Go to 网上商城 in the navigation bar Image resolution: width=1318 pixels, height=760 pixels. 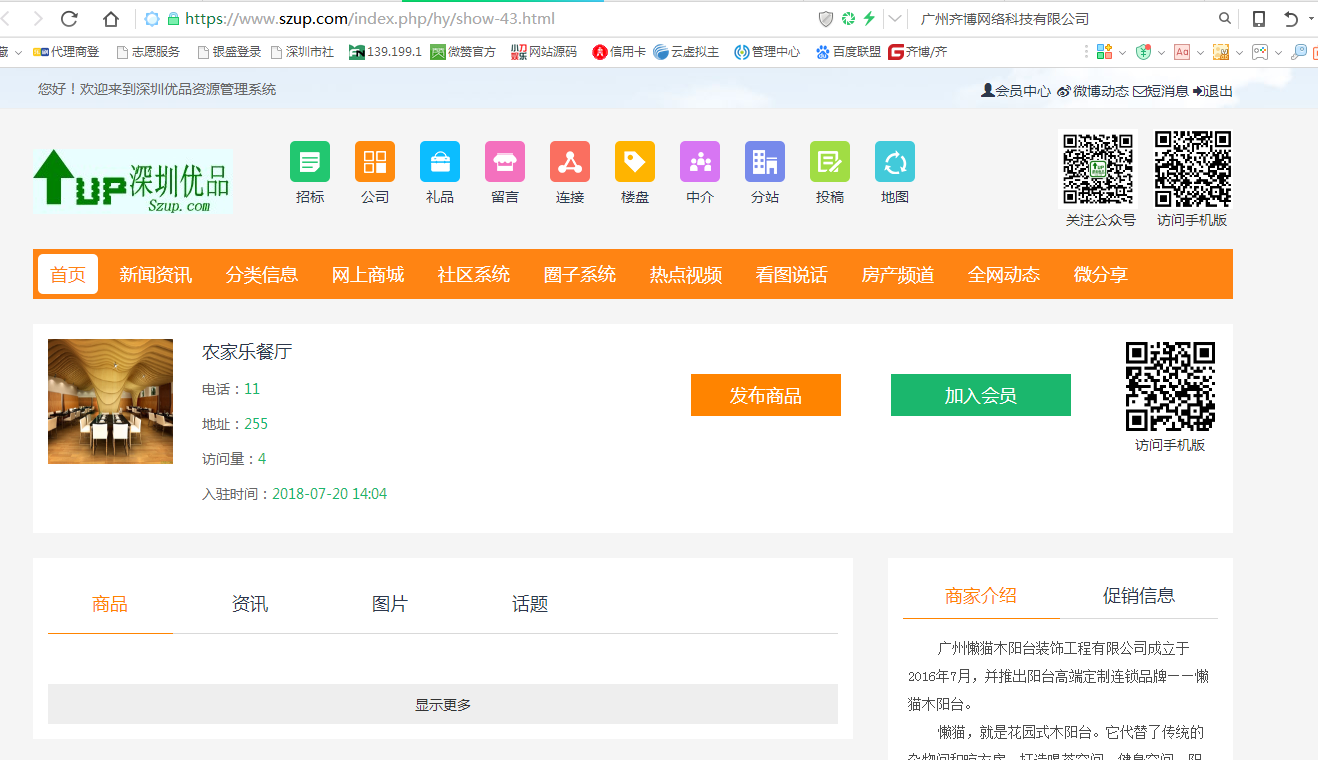tap(368, 275)
